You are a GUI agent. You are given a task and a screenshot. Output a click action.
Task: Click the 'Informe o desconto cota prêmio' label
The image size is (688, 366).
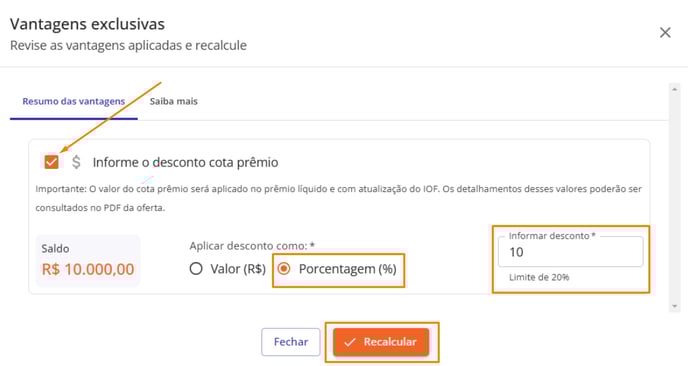[x=185, y=162]
